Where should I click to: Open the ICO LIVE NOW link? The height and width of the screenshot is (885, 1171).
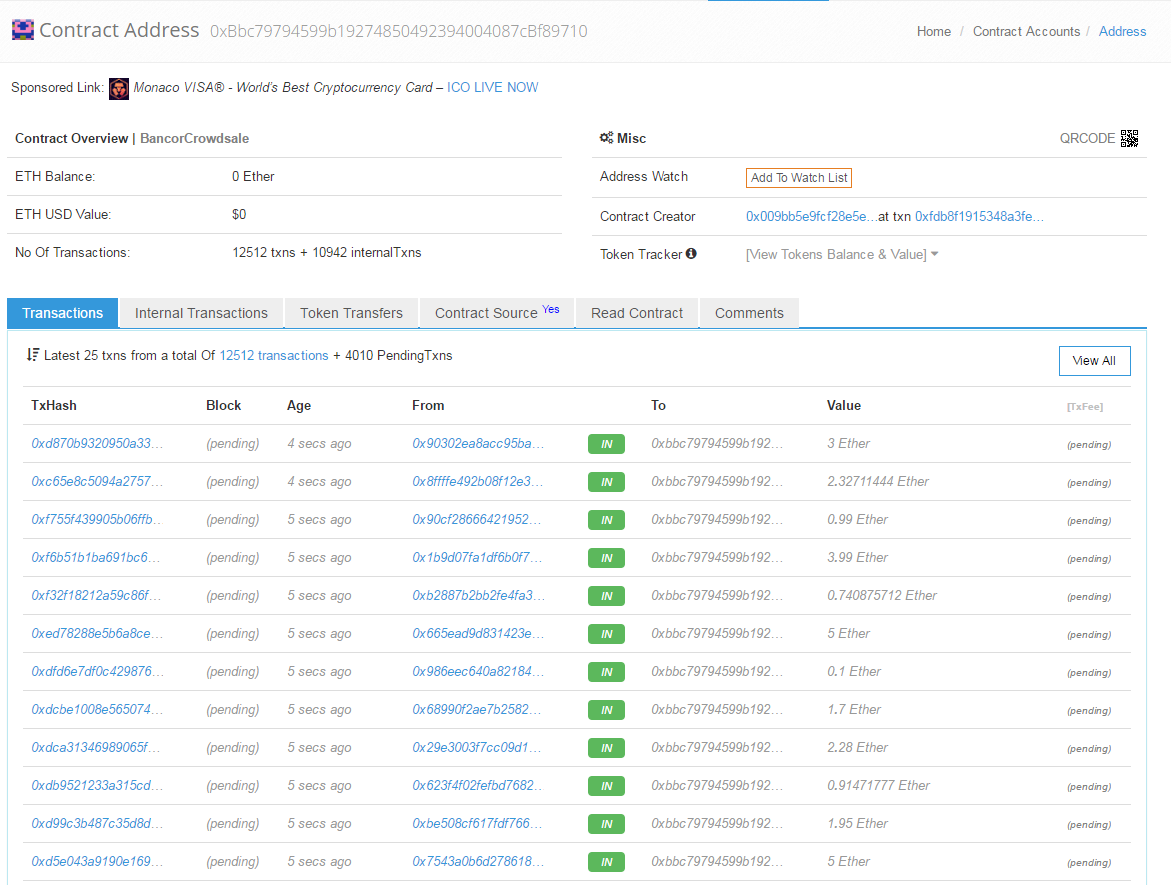(x=492, y=87)
